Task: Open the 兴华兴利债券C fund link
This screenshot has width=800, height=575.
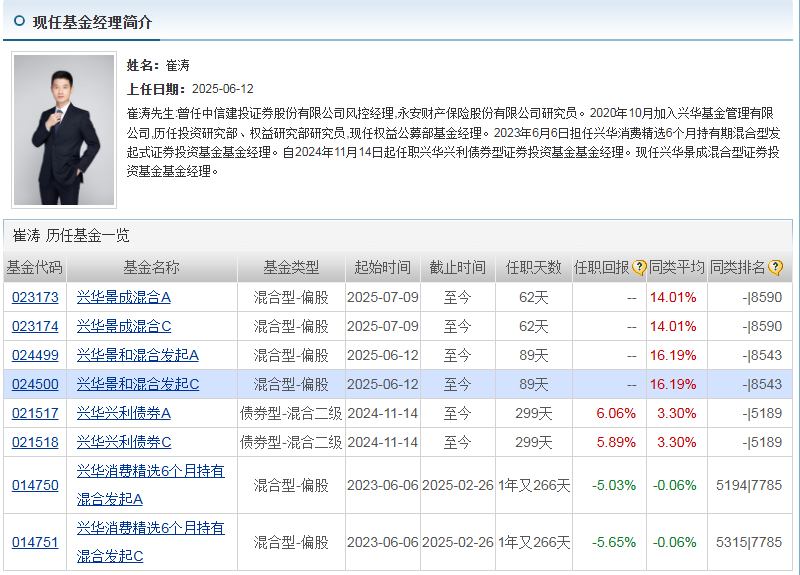Action: tap(124, 443)
